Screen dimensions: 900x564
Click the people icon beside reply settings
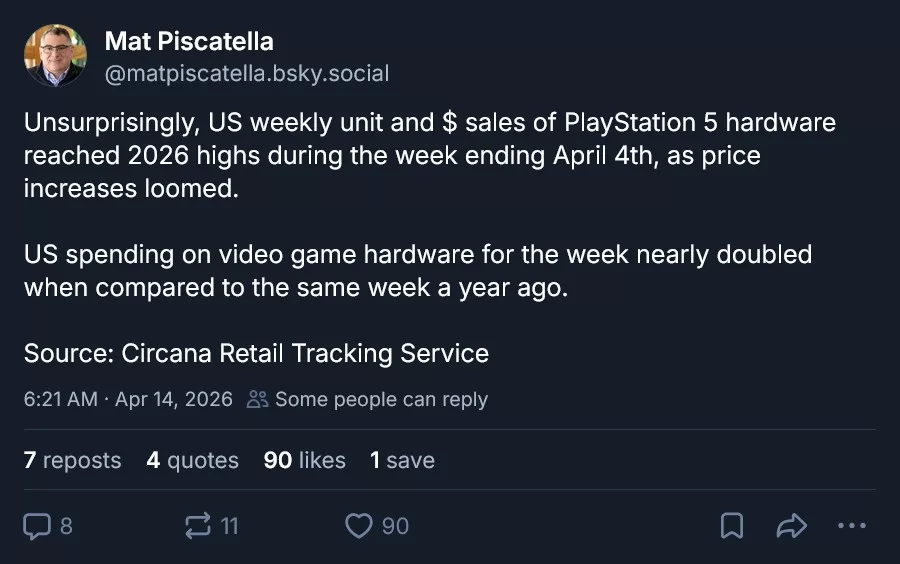pos(257,400)
